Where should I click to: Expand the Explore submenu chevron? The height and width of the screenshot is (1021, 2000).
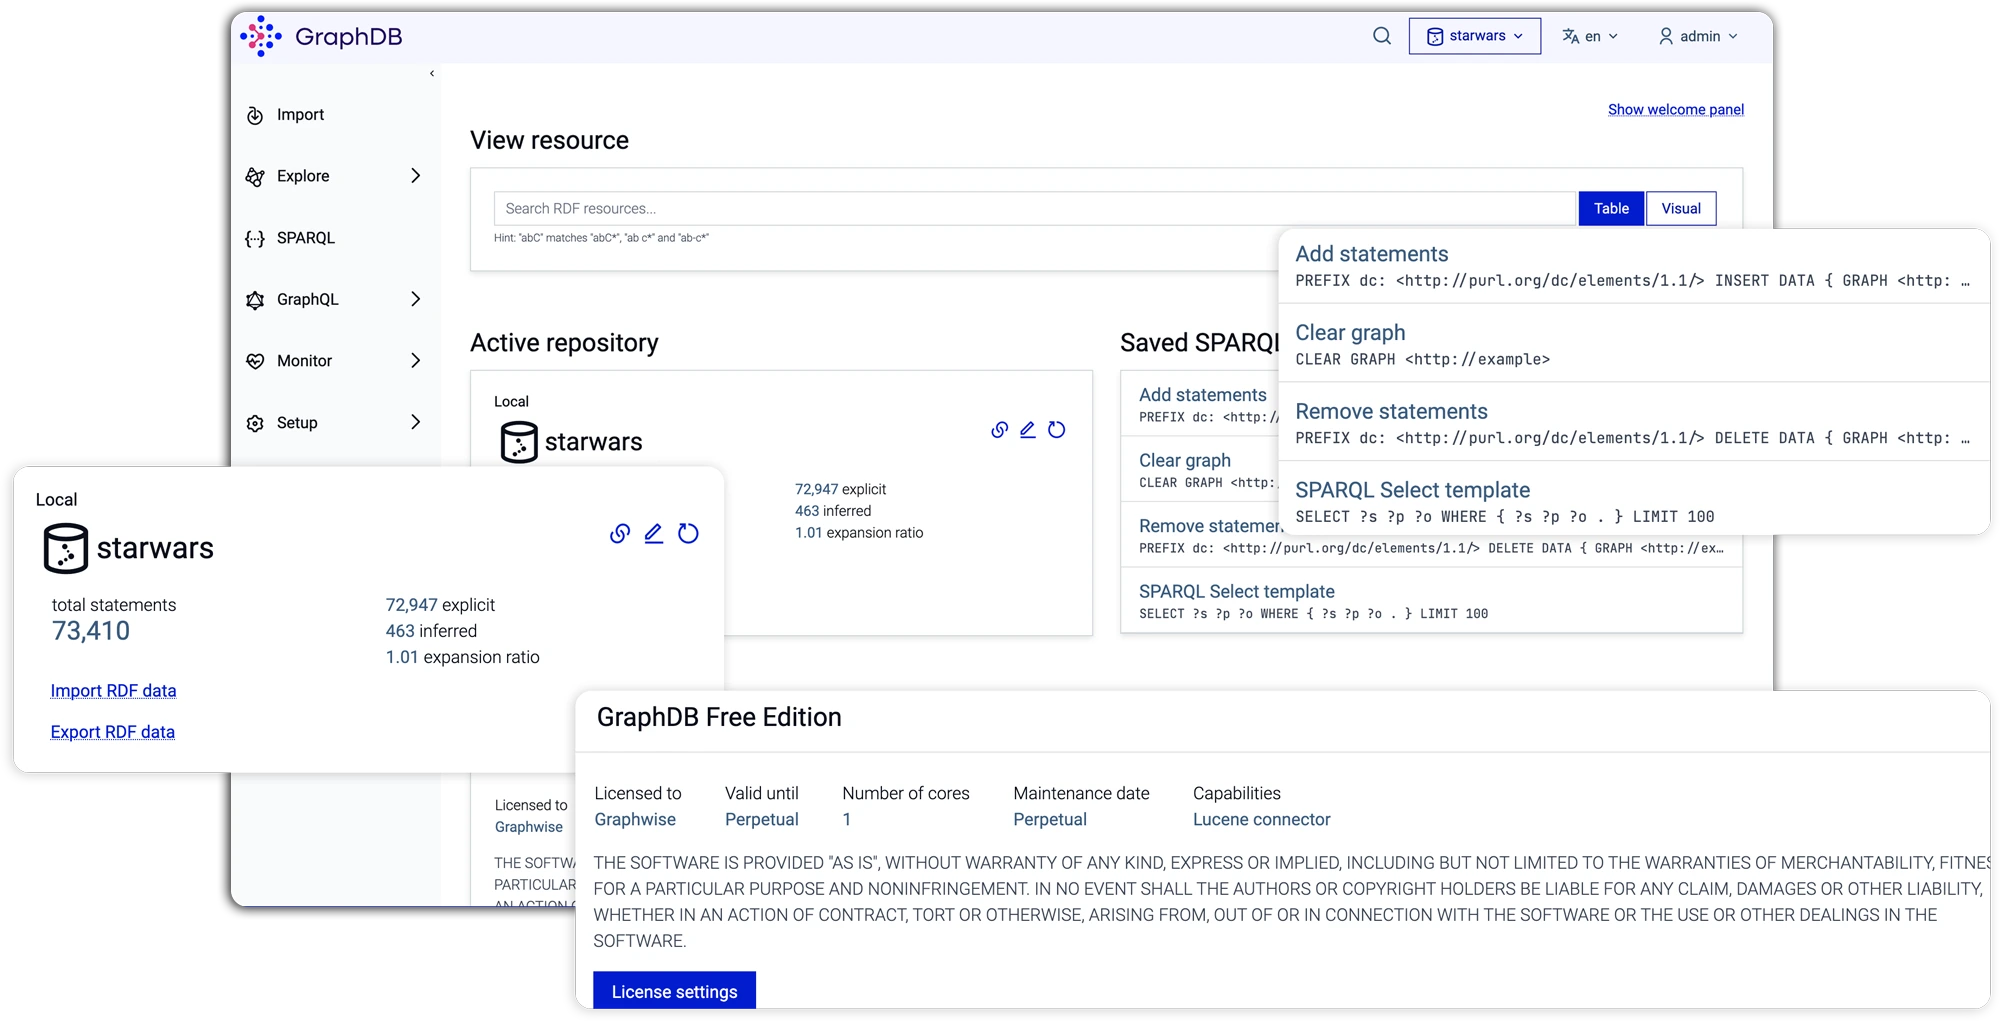(416, 176)
